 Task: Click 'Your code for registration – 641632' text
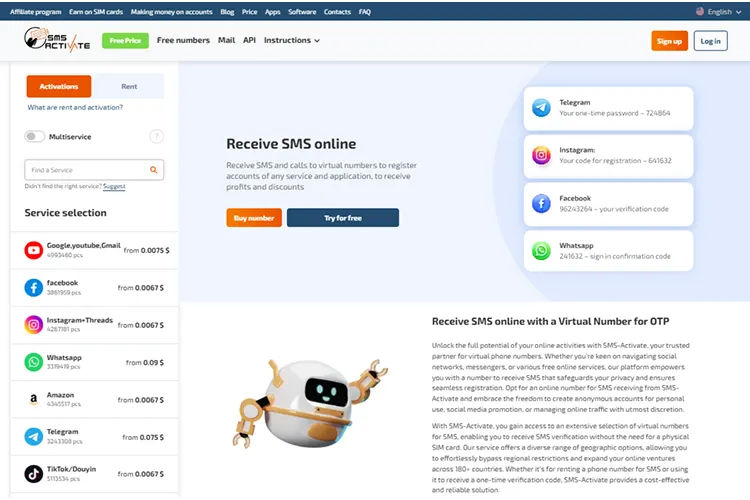point(616,161)
